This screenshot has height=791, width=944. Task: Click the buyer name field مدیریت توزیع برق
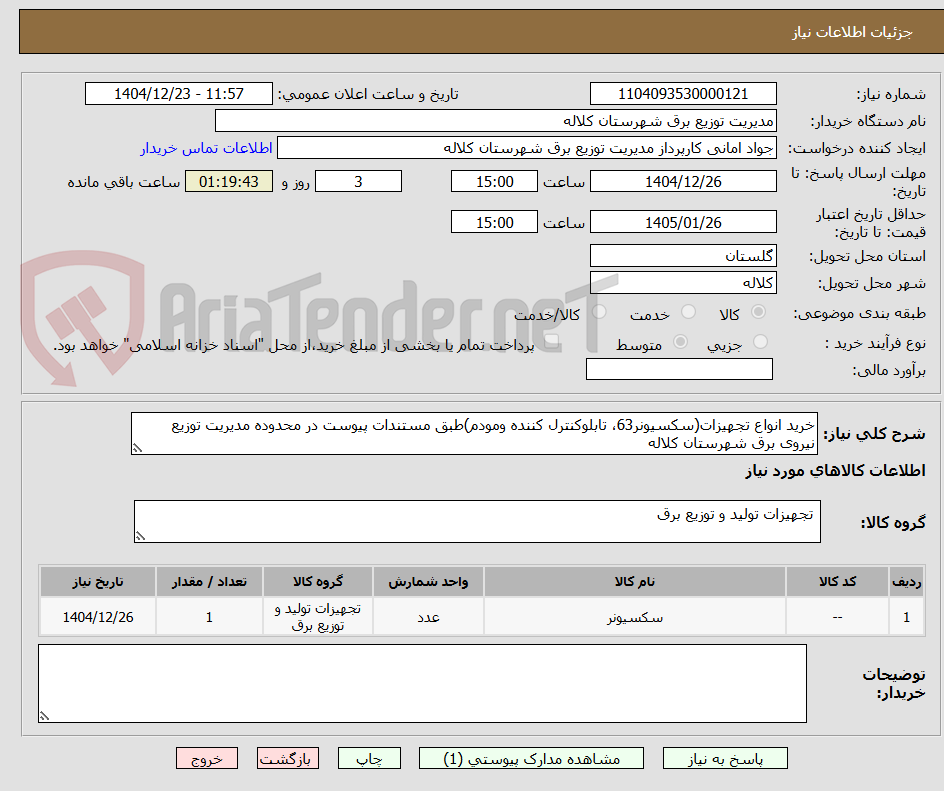coord(495,121)
